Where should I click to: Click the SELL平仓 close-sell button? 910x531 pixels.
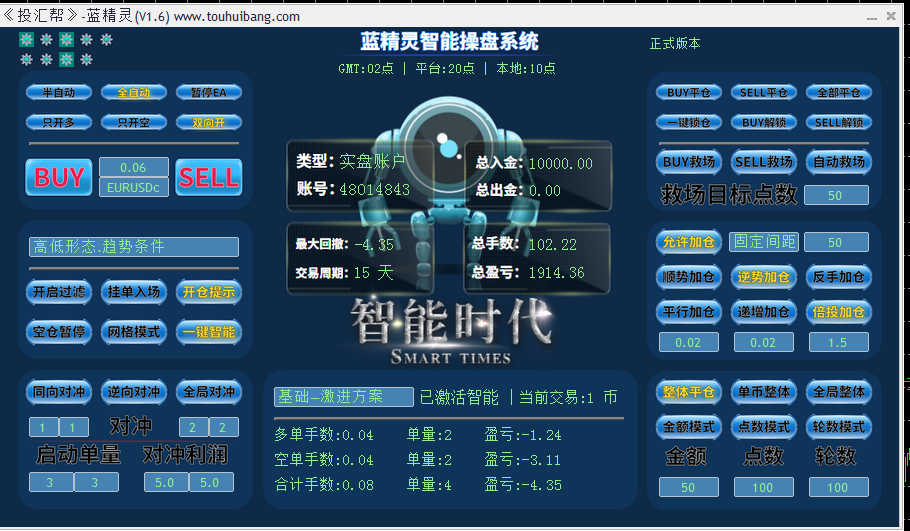[x=764, y=92]
